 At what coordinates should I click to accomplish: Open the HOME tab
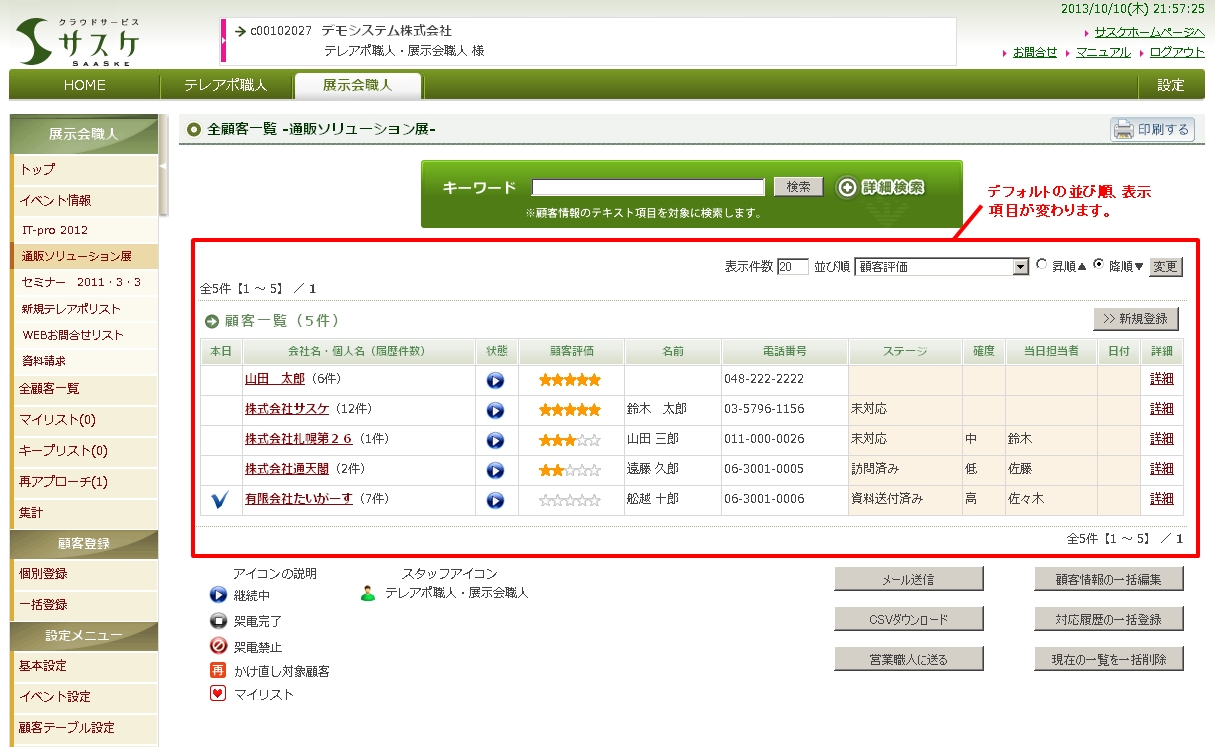(84, 86)
